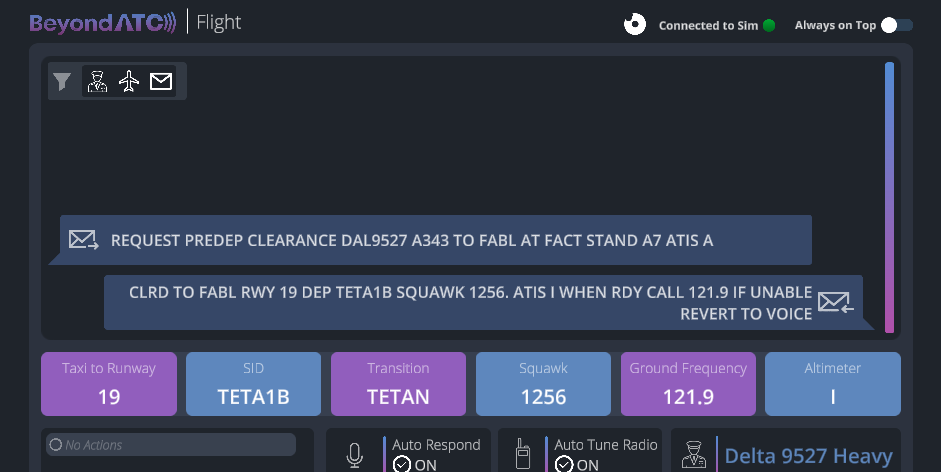Click the Ground Frequency 121.9 tile

tap(688, 384)
